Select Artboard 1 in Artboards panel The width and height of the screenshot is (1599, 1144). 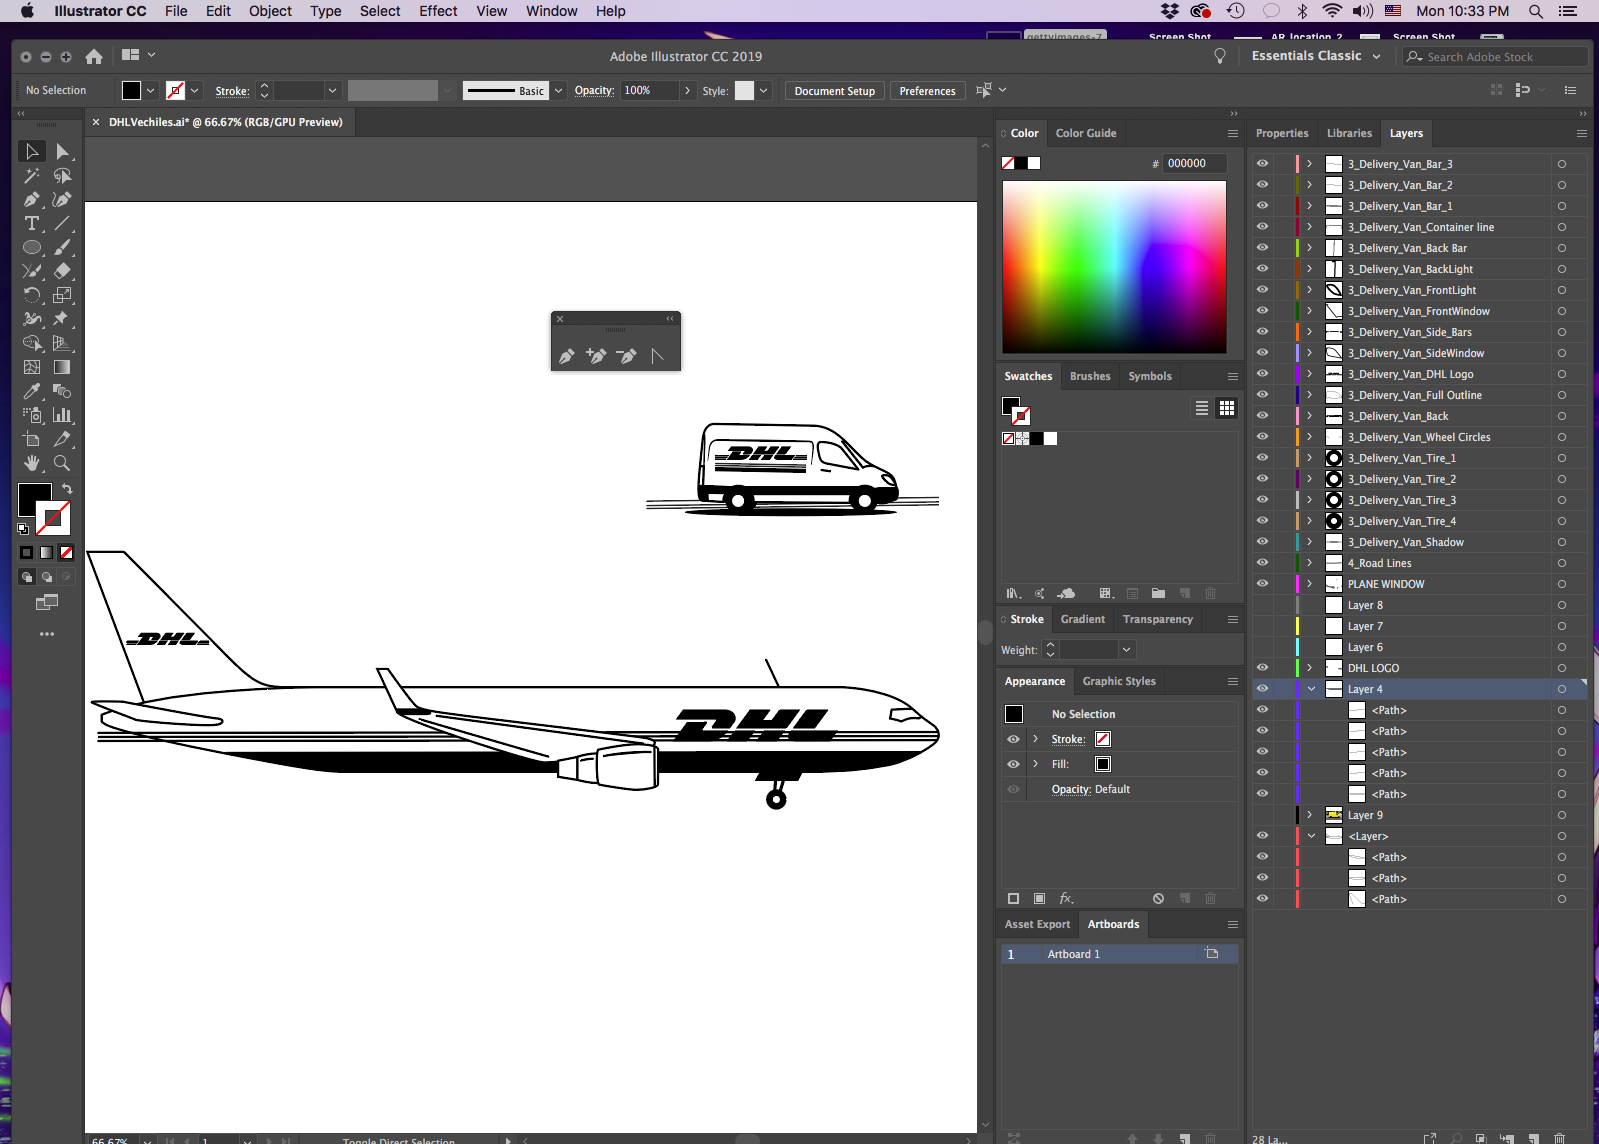point(1120,954)
